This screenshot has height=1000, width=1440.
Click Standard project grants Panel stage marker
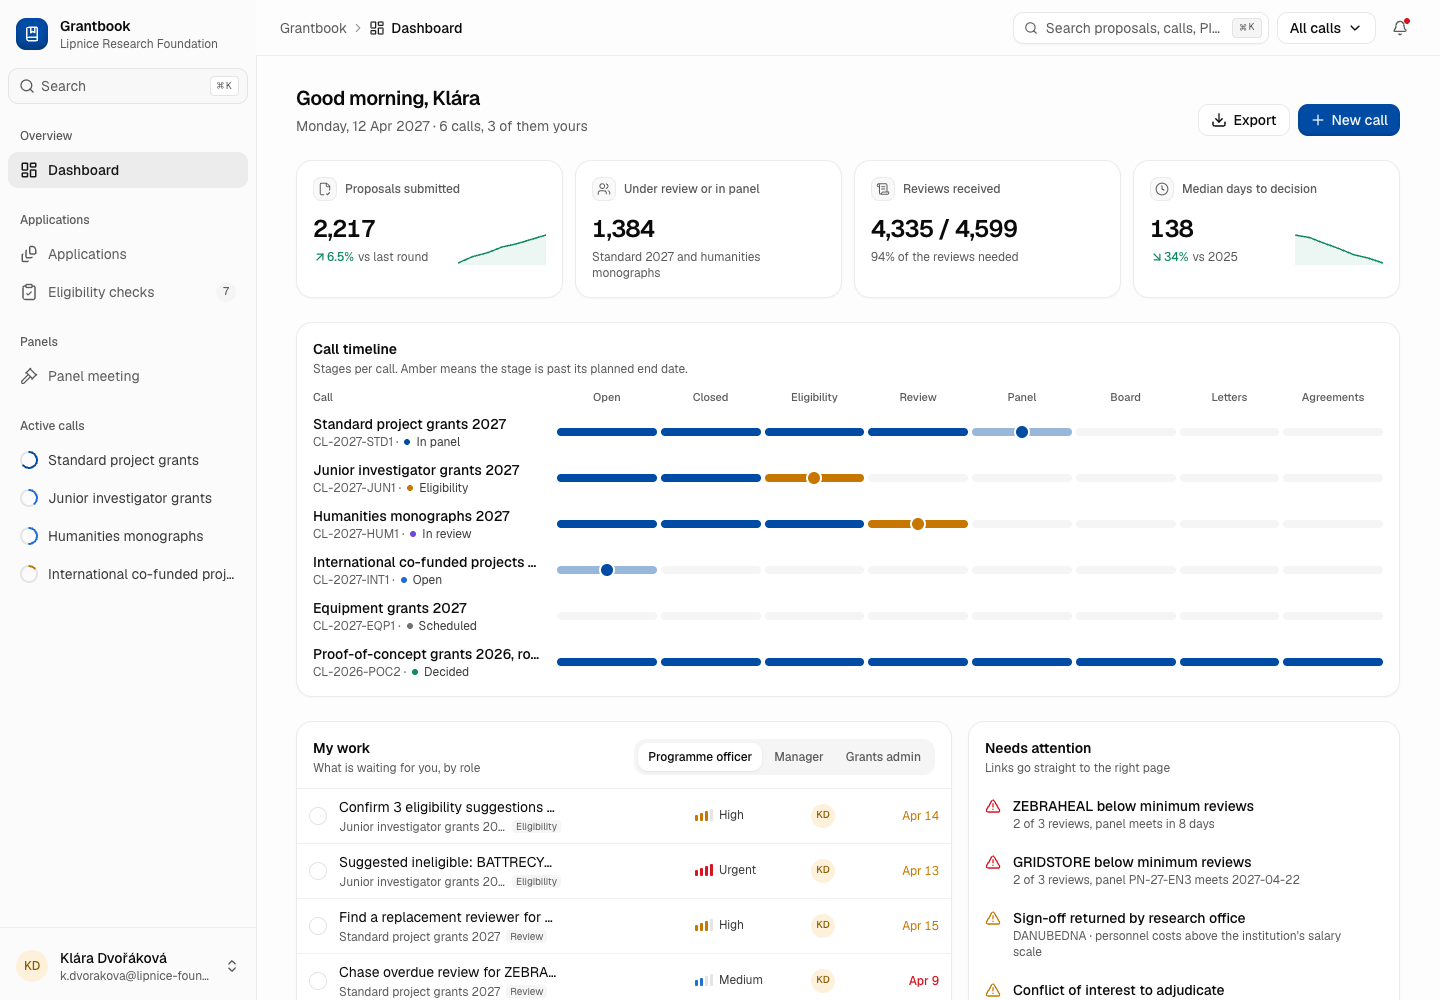(x=1022, y=432)
